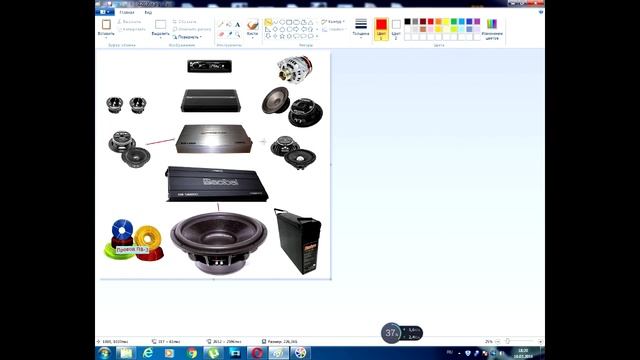Open the Толщина line thickness dropdown
Screen dimensions: 640x360
[x=361, y=29]
